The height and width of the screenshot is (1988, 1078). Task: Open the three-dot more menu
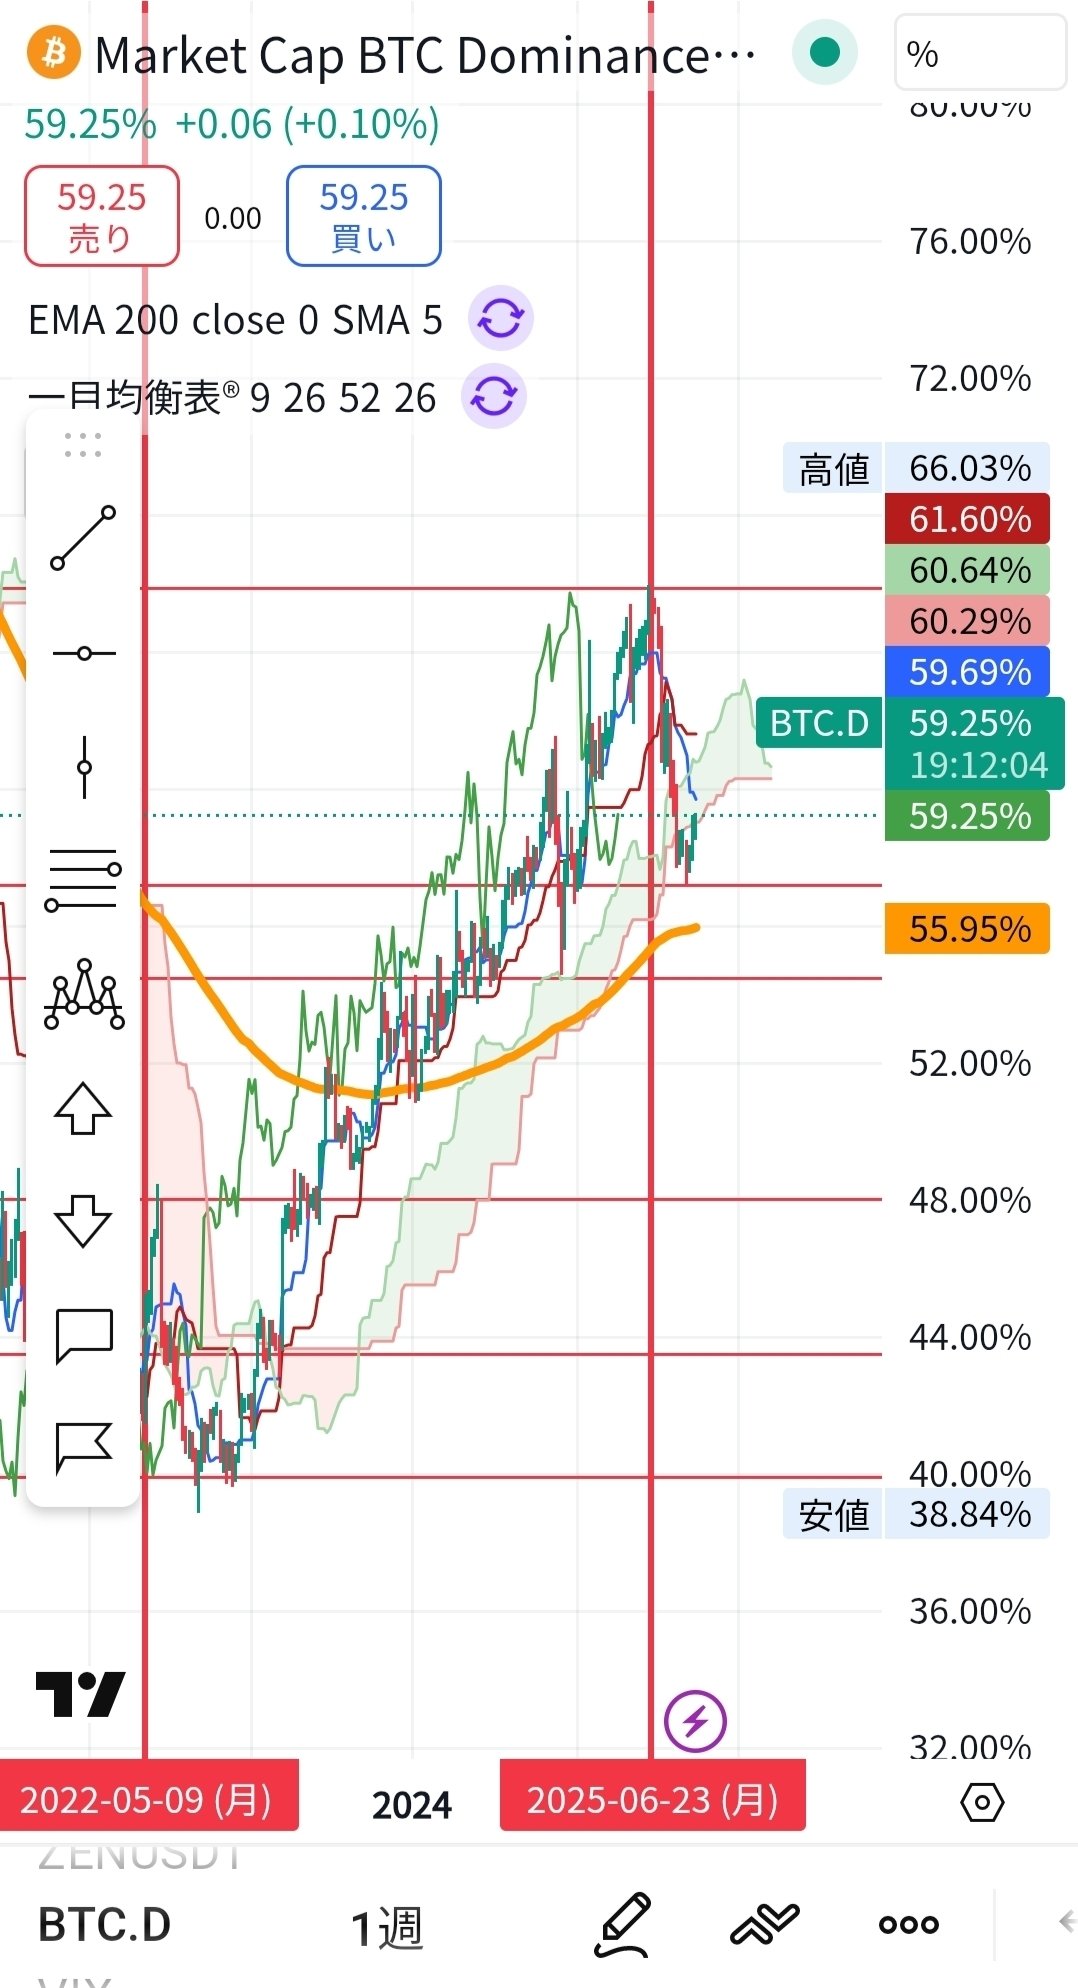point(908,1924)
